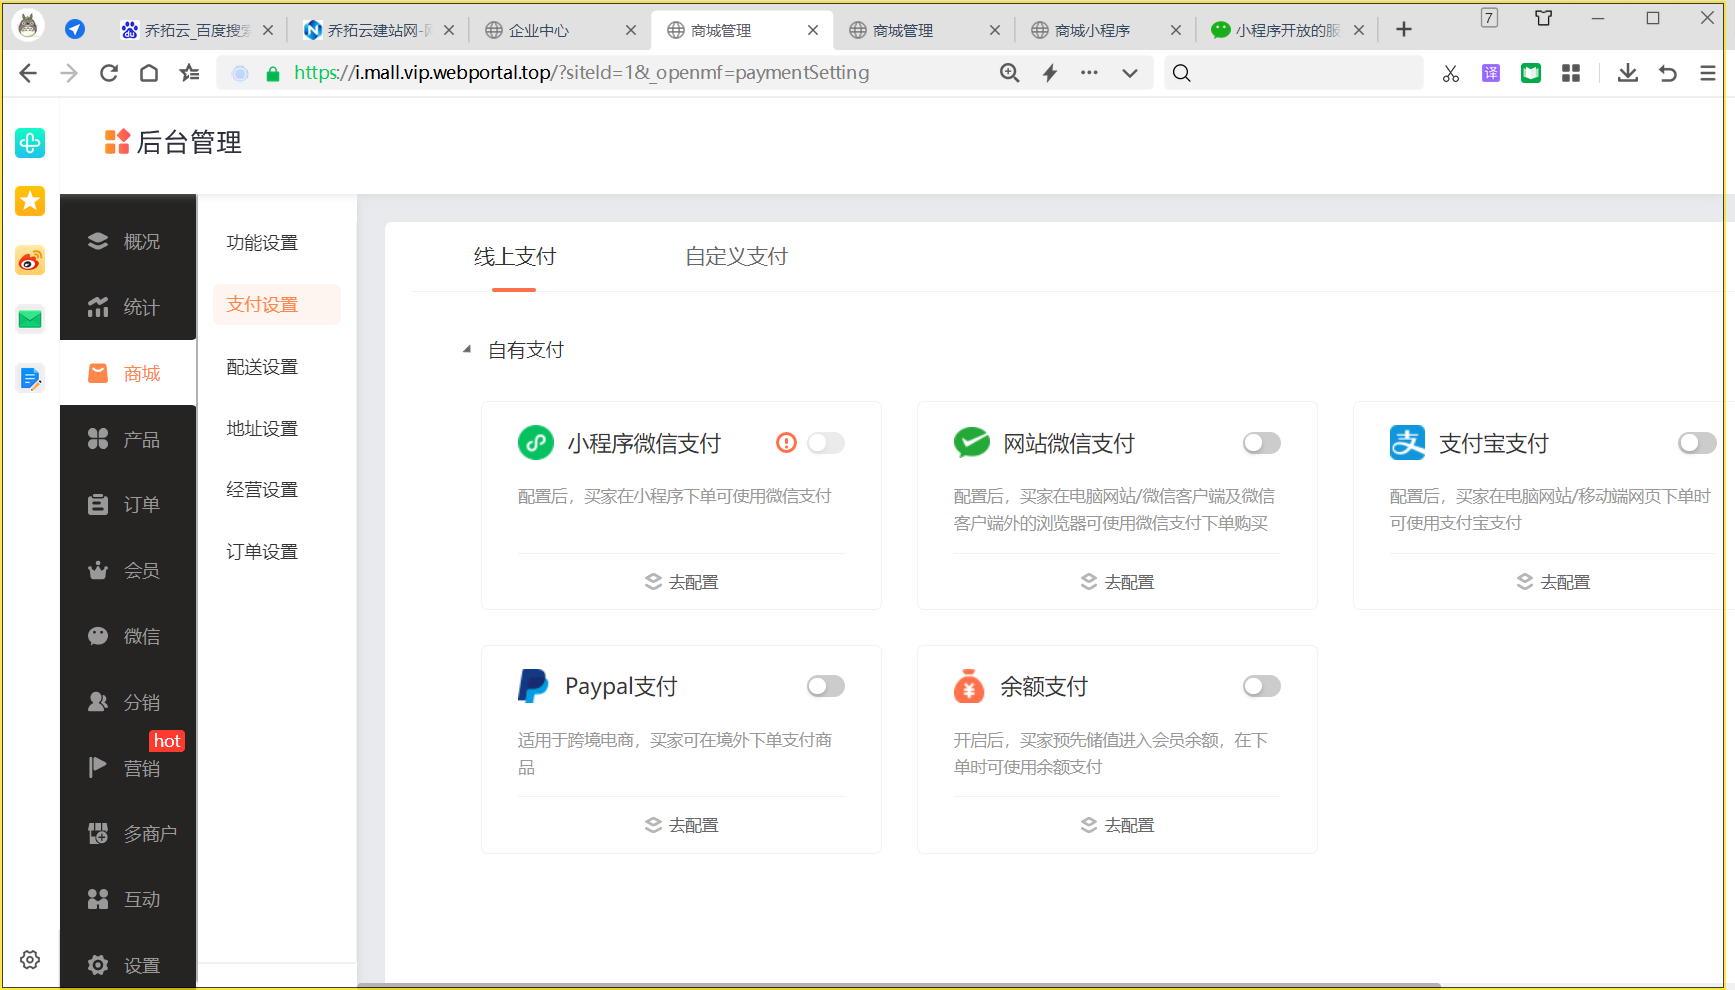Click the search magnifier in the browser toolbar

1181,72
